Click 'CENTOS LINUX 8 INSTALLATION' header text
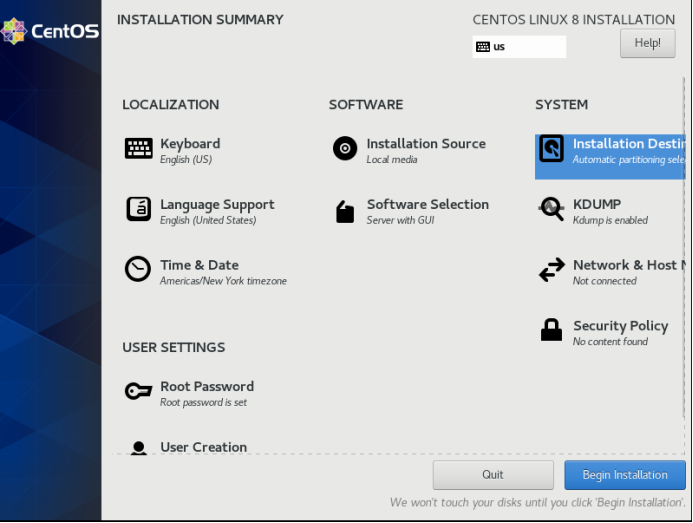The height and width of the screenshot is (523, 693). pyautogui.click(x=574, y=20)
